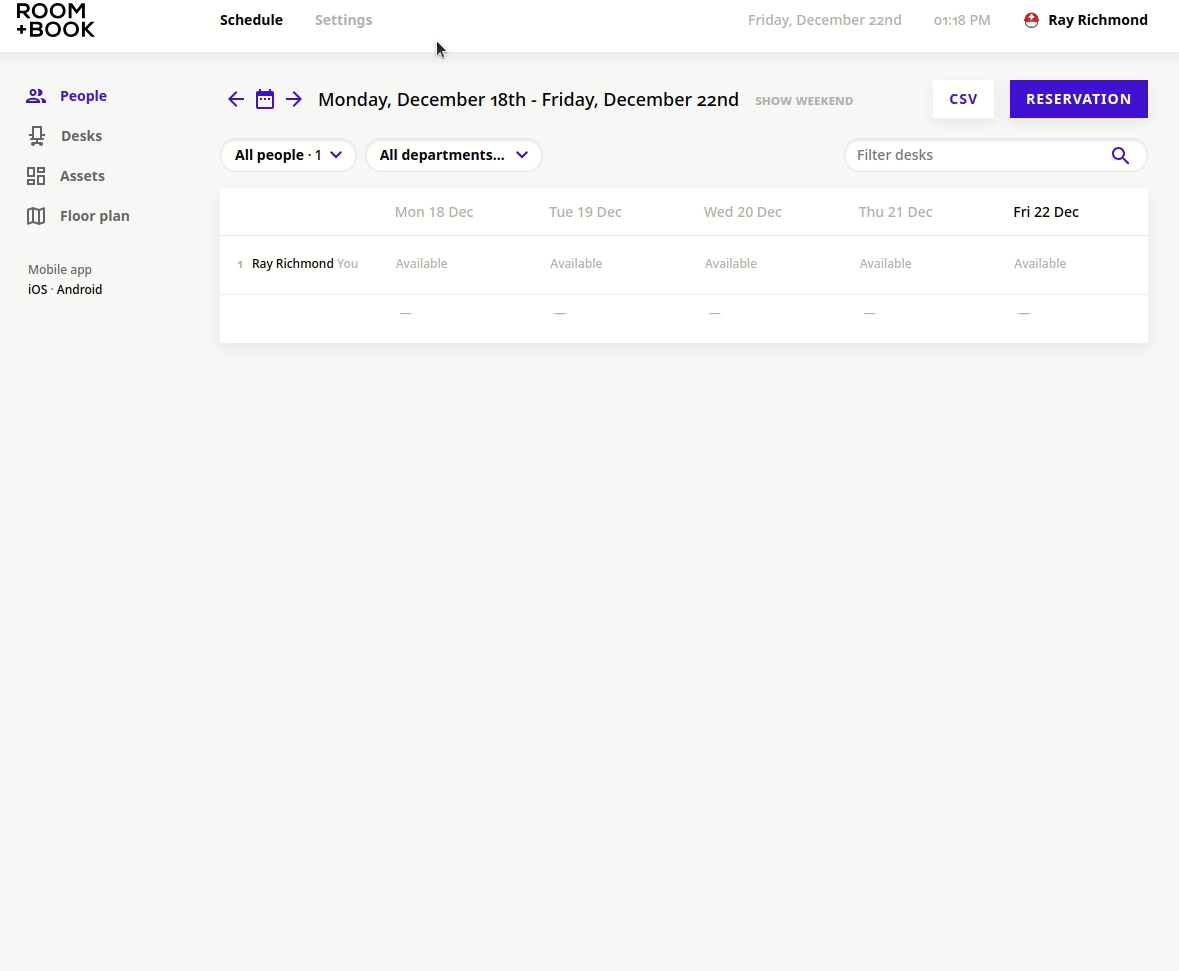This screenshot has height=971, width=1179.
Task: Click the Mobile app label
Action: [60, 269]
